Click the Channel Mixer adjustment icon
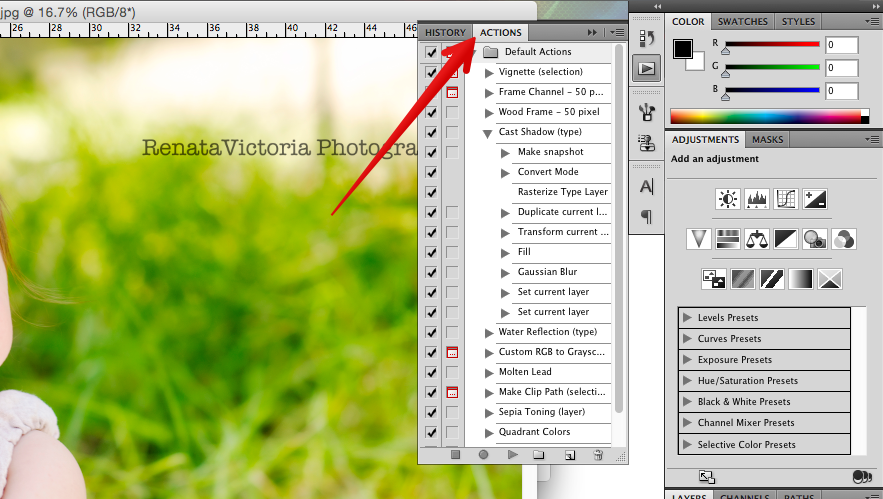883x499 pixels. pyautogui.click(x=843, y=239)
